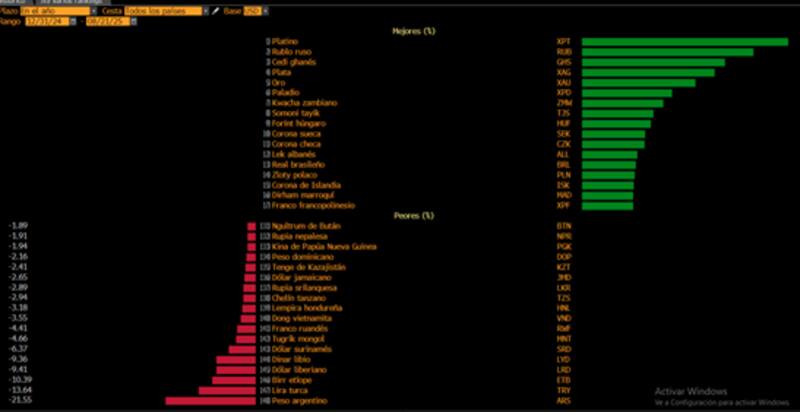Click the XAU ticker for Oro
800x412 pixels.
563,83
